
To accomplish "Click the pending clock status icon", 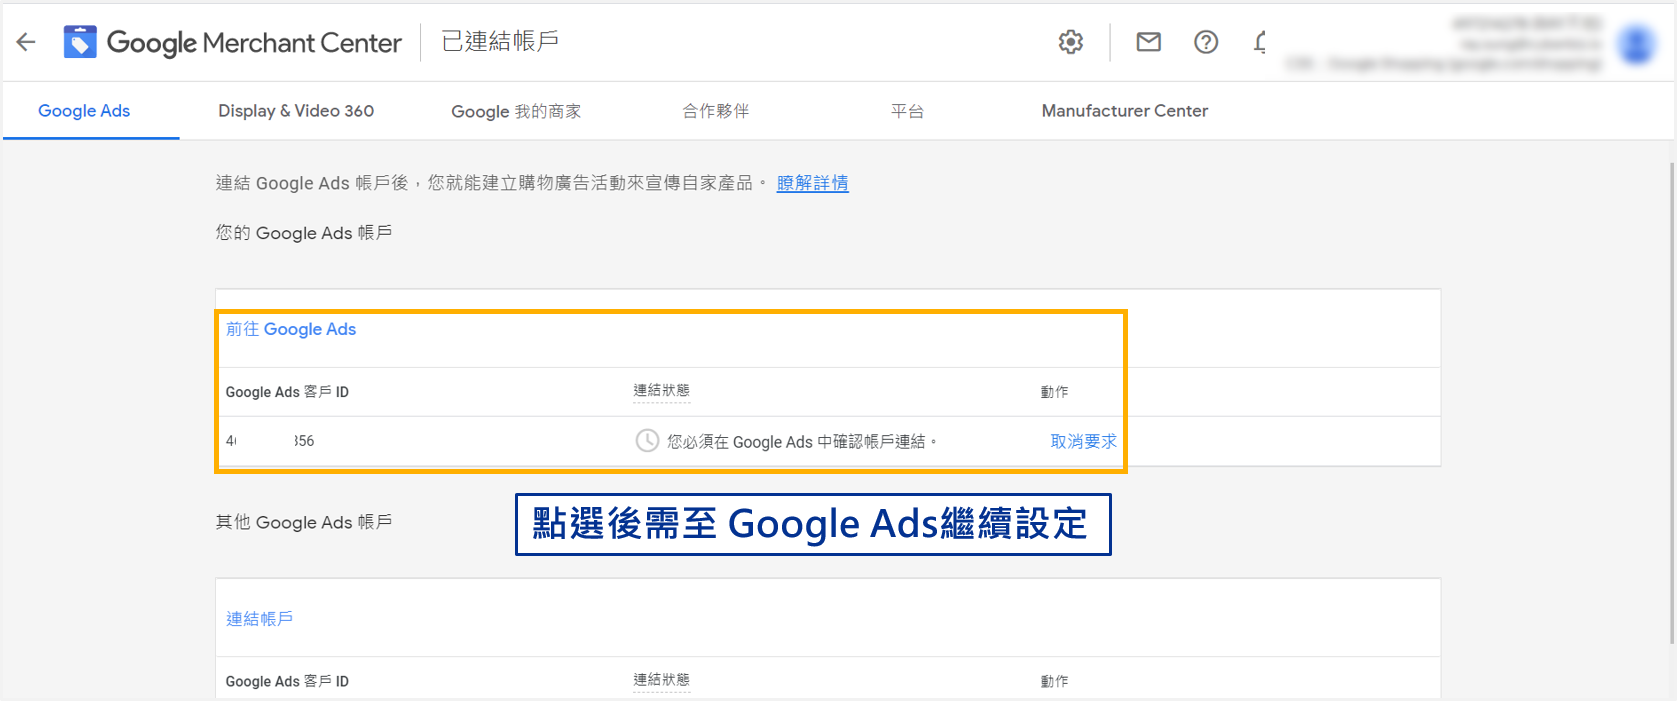I will point(648,441).
